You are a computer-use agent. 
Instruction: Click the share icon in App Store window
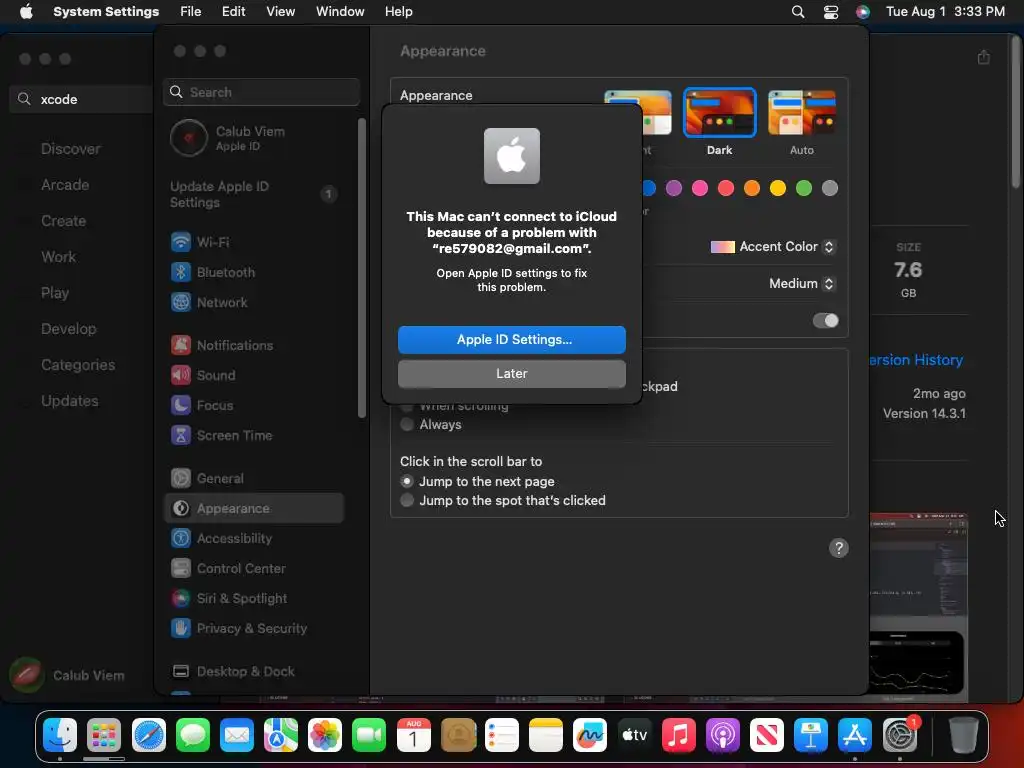point(984,58)
